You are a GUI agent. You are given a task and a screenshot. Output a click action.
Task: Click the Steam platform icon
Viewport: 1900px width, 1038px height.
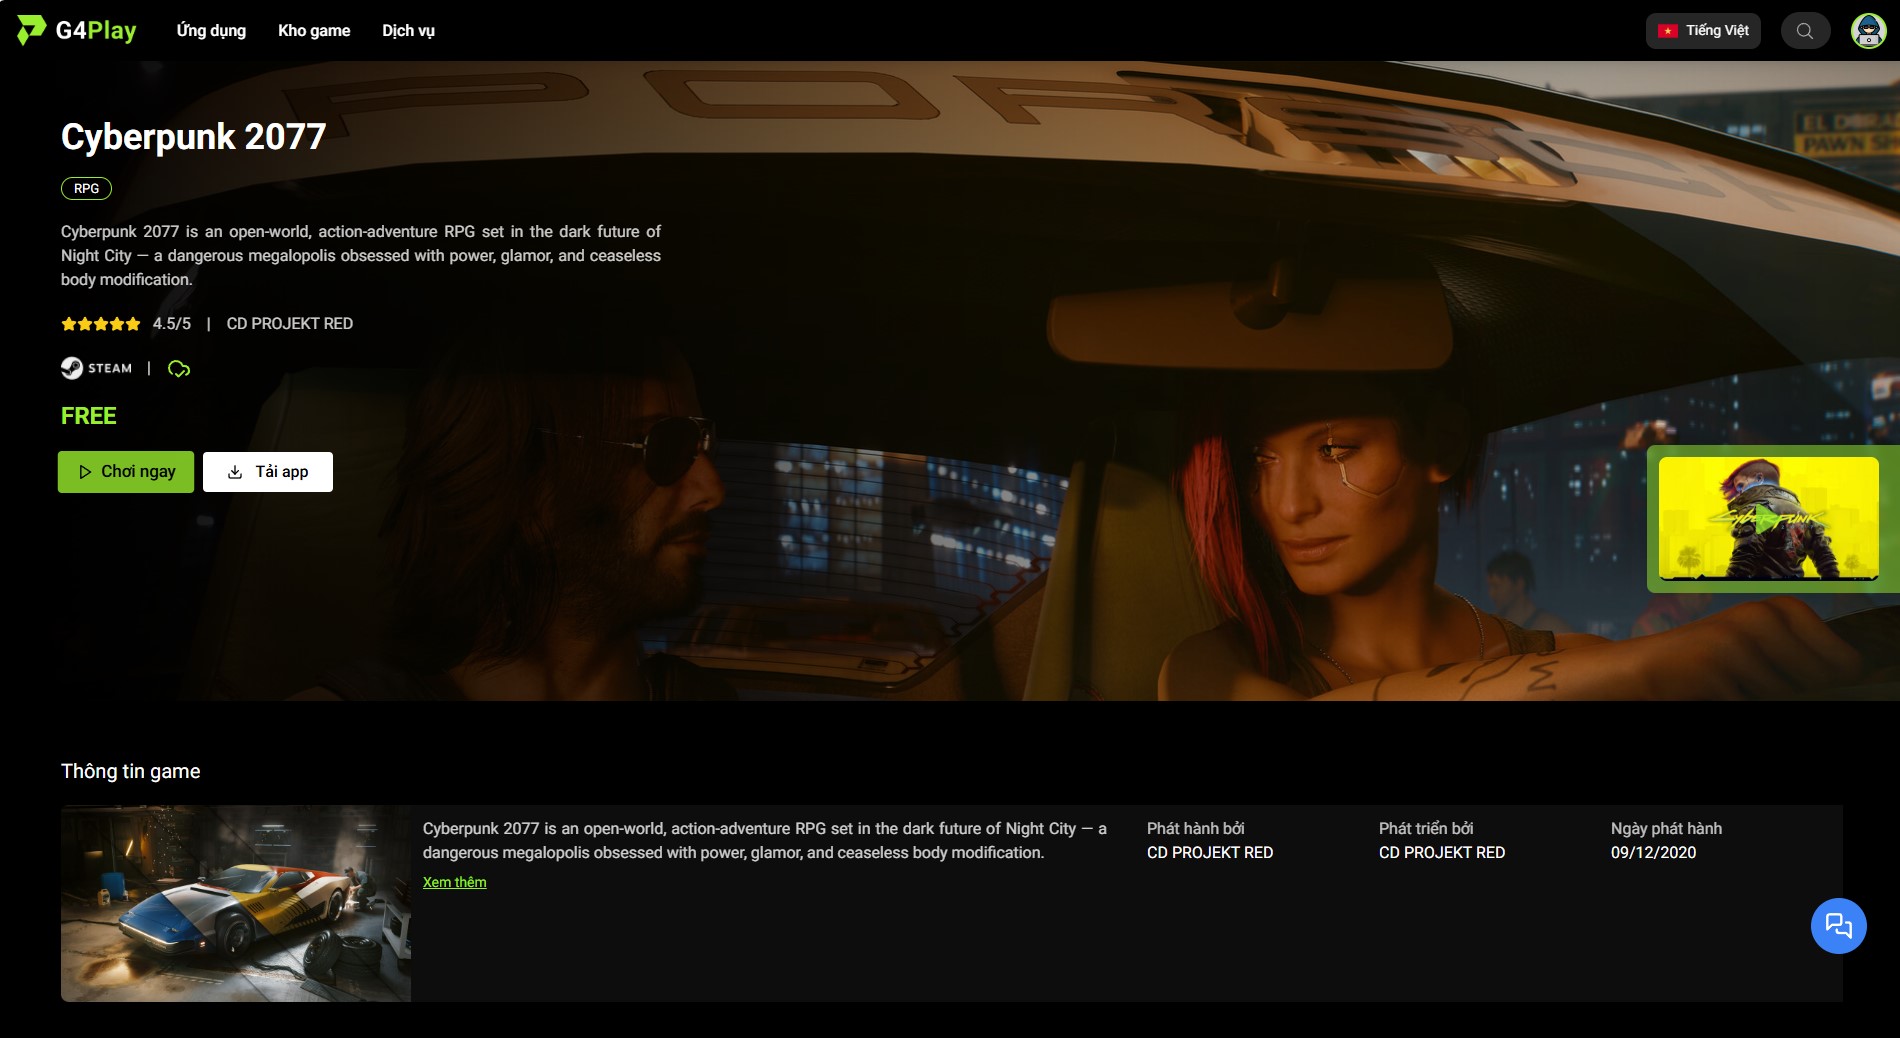[96, 368]
